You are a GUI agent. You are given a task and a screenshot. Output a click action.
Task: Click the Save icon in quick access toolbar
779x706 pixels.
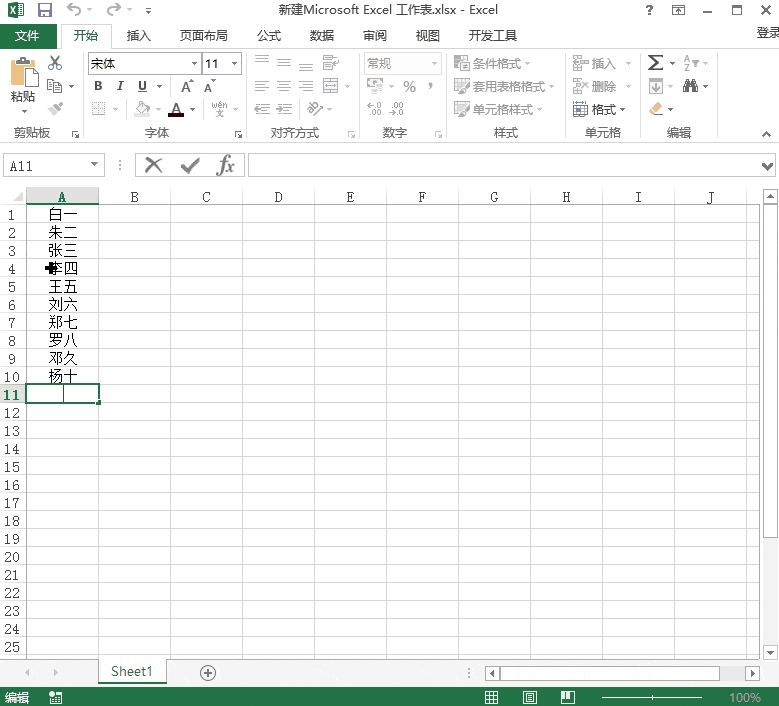(45, 10)
